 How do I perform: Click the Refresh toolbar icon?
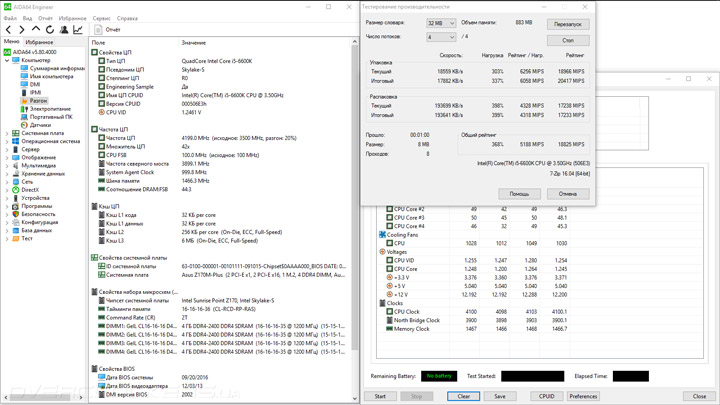tap(50, 29)
